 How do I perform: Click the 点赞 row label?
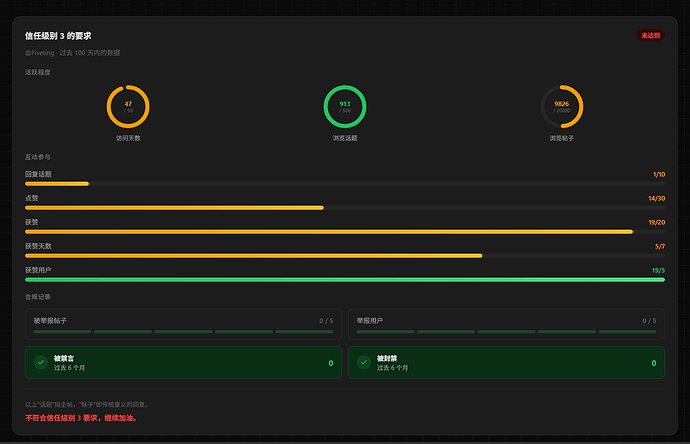[32, 198]
